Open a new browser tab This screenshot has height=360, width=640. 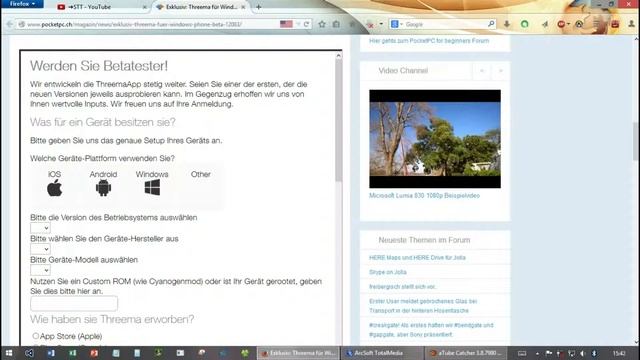coord(258,7)
